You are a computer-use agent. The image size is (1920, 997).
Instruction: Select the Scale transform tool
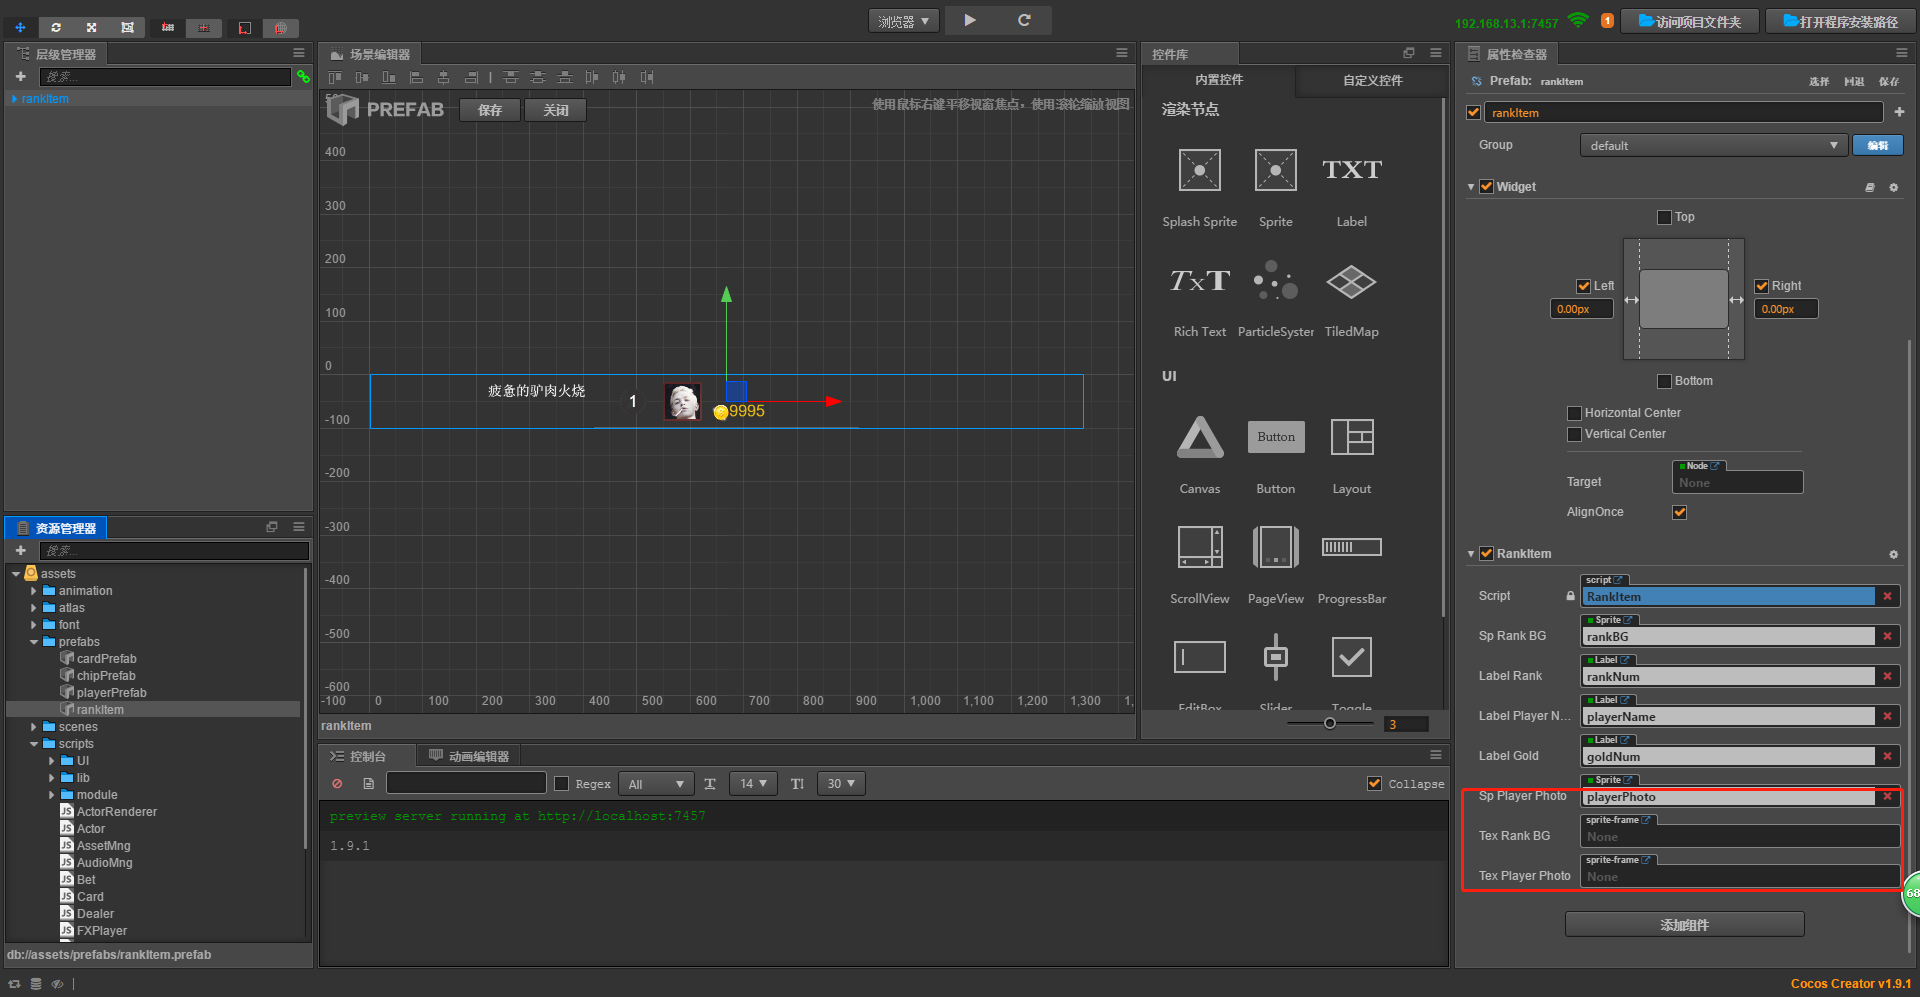coord(91,27)
